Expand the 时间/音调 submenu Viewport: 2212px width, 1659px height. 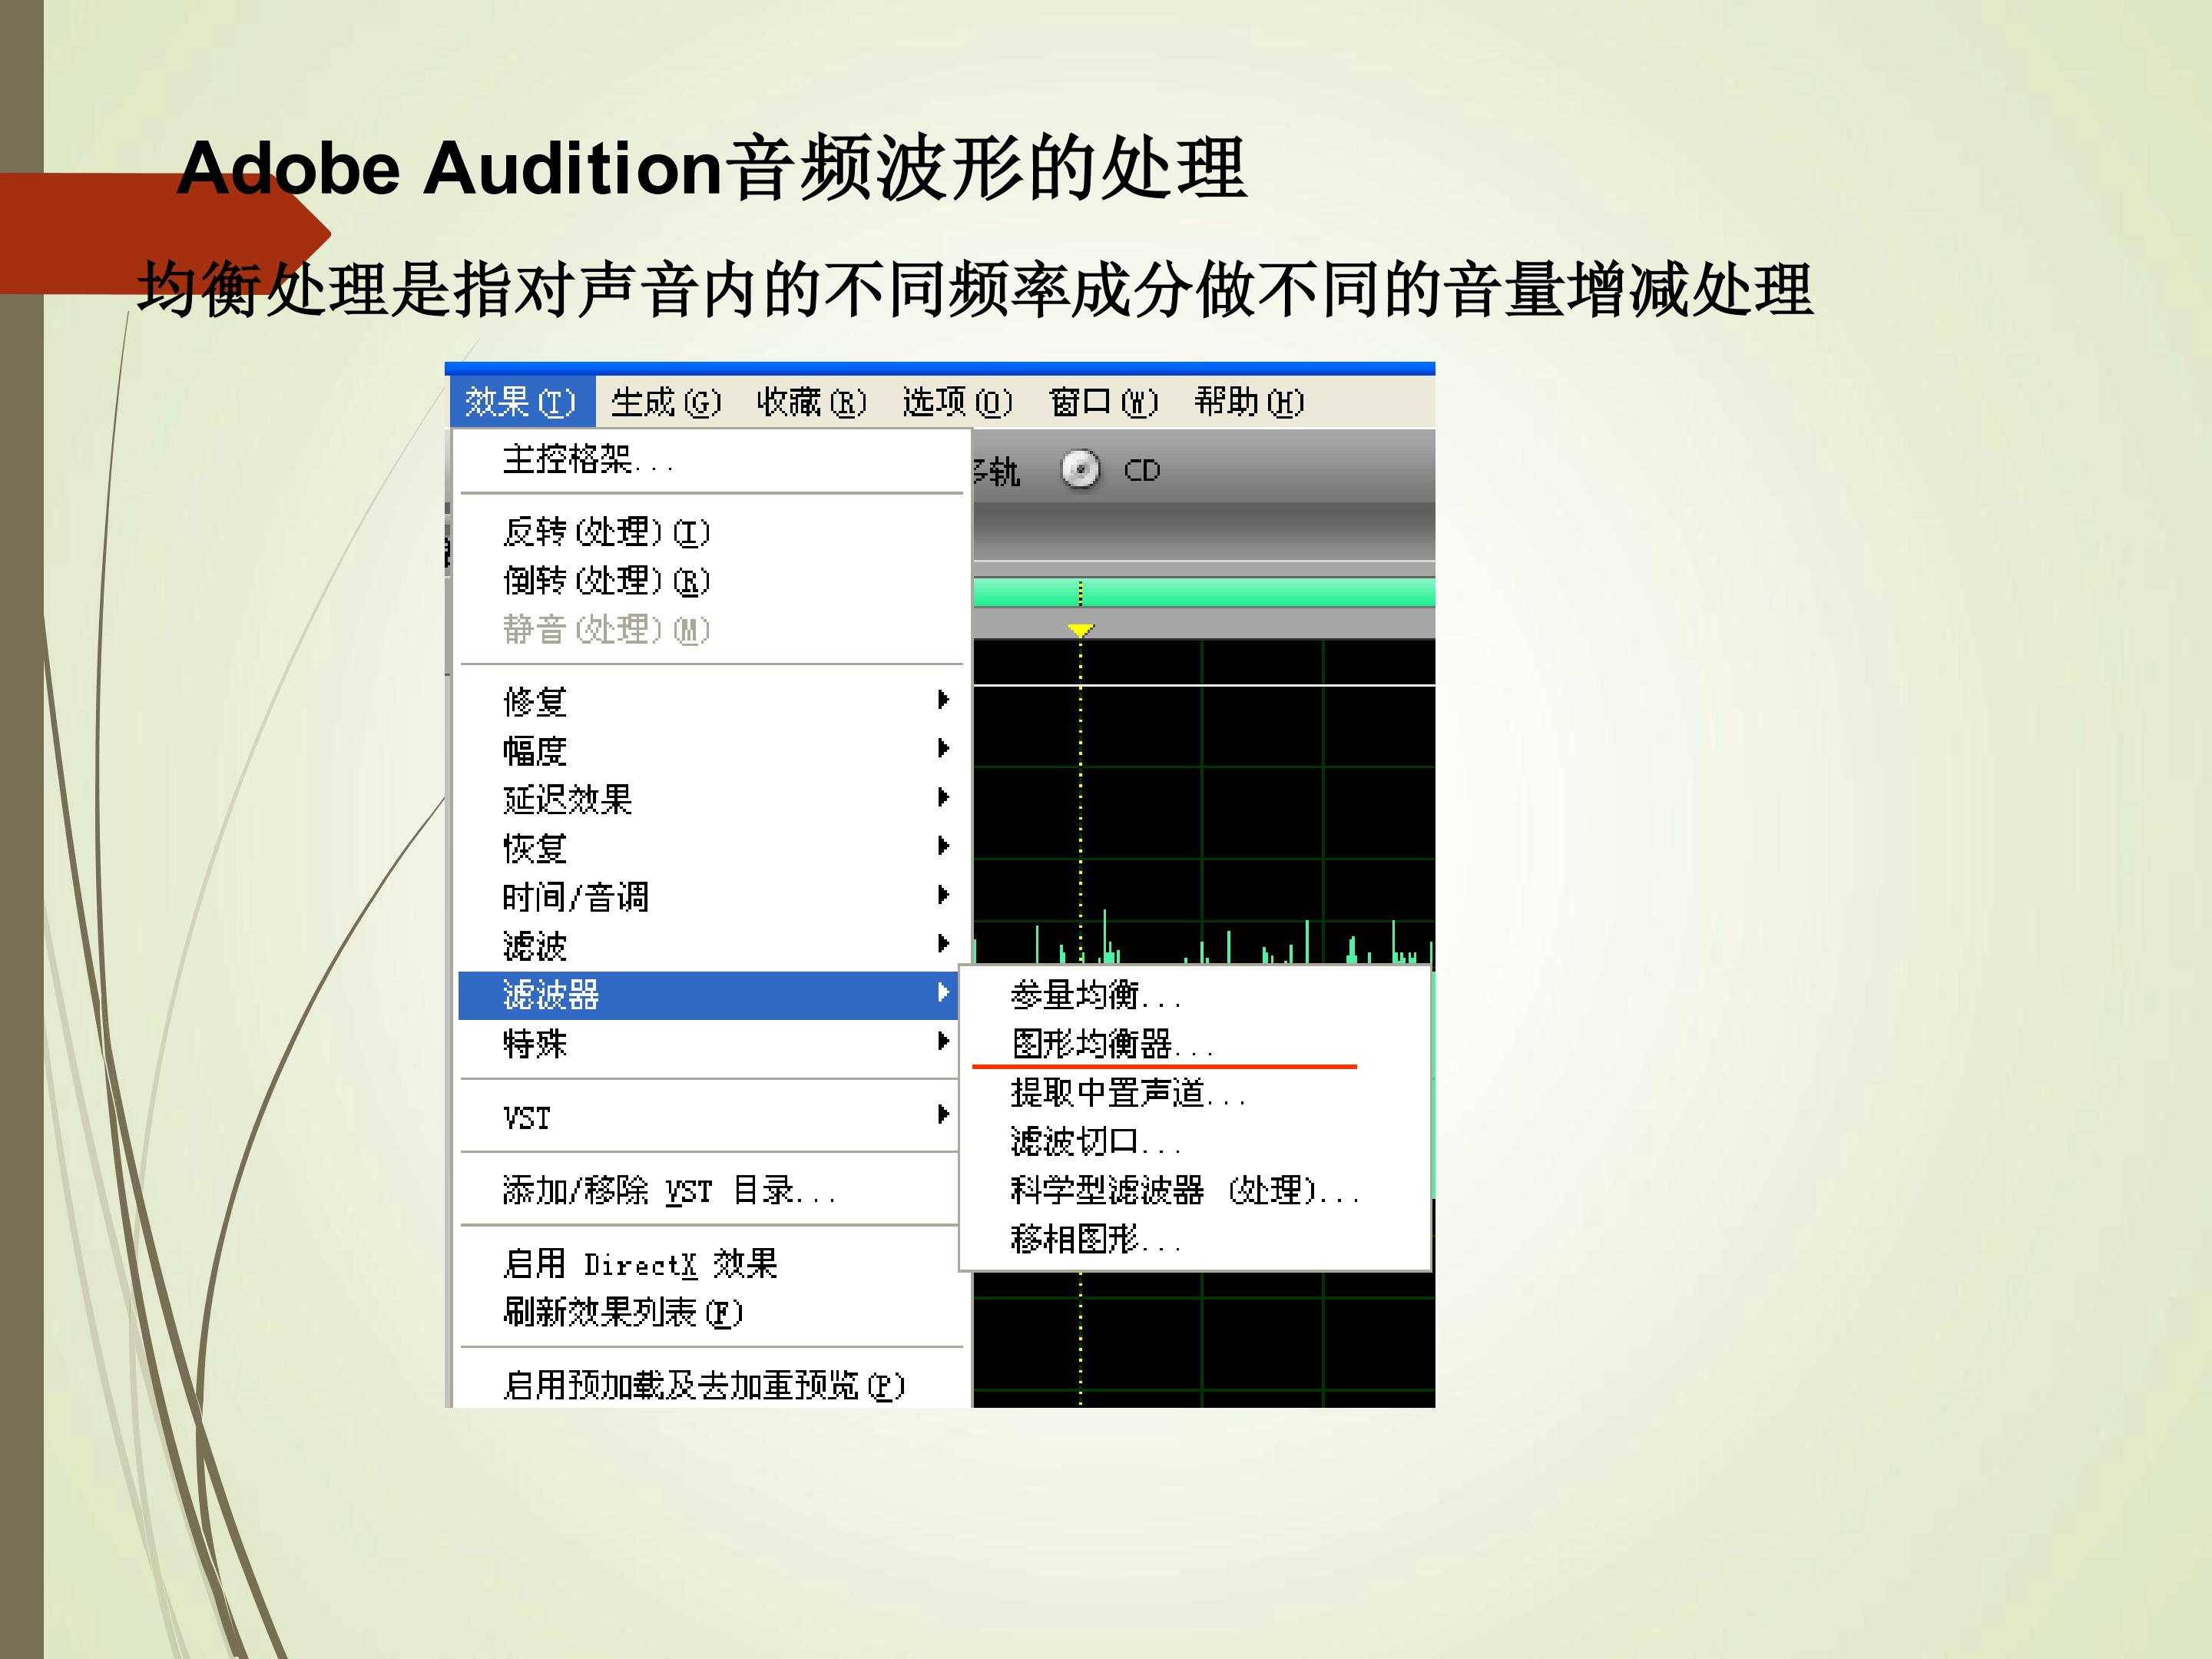click(x=710, y=896)
